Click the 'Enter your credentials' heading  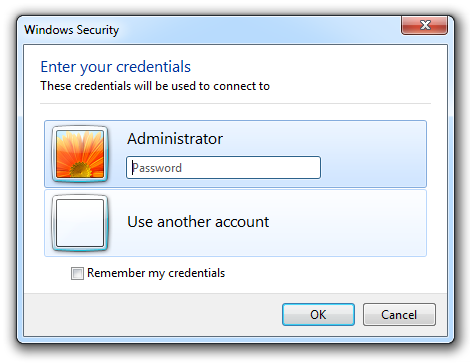click(115, 67)
